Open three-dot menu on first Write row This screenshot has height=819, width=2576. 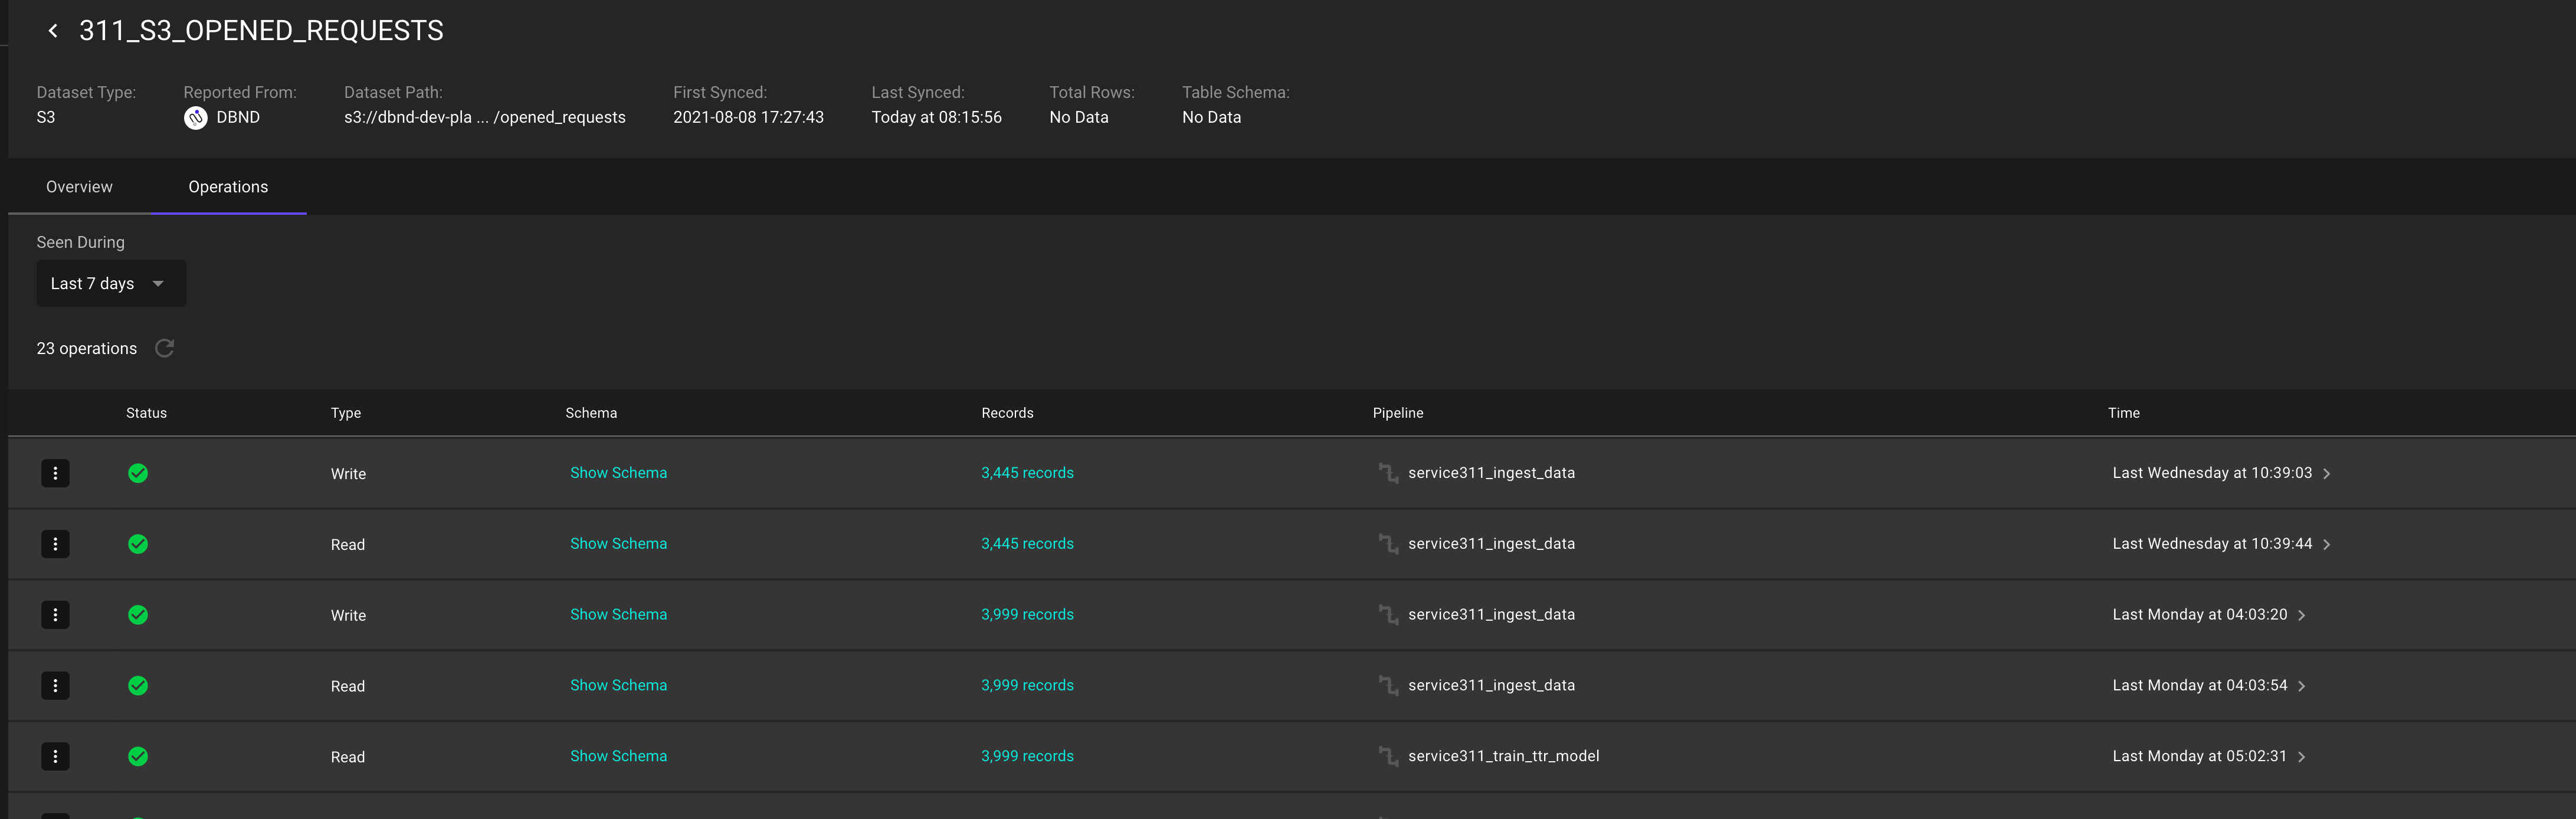click(55, 473)
